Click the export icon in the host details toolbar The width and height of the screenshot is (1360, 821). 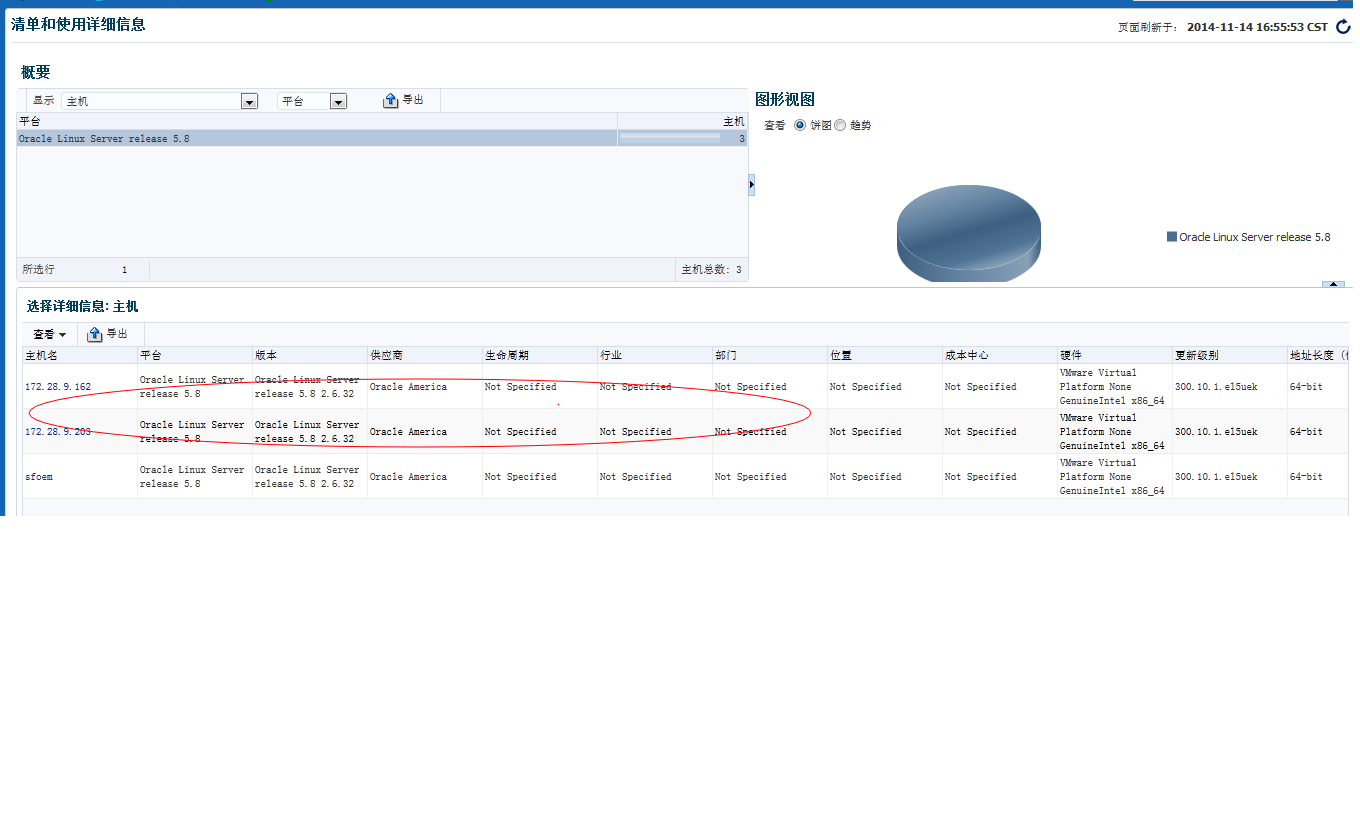click(95, 334)
